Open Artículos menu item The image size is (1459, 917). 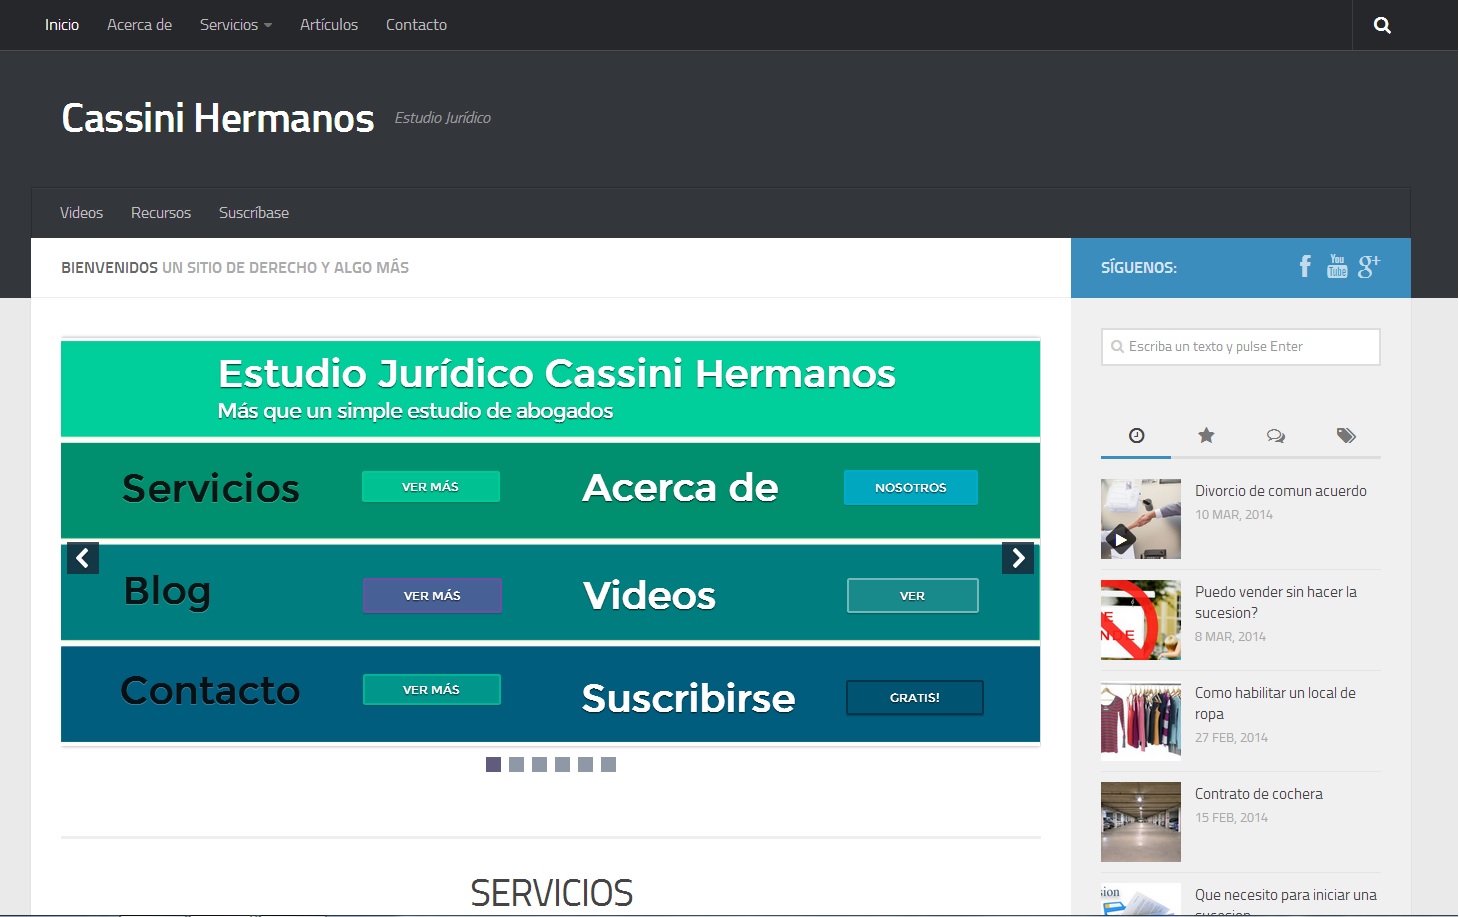tap(329, 25)
